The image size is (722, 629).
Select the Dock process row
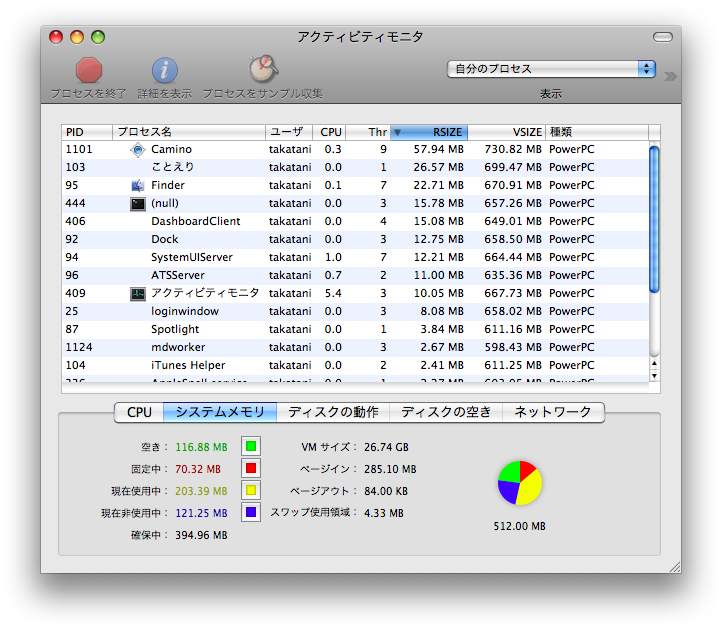click(x=355, y=239)
